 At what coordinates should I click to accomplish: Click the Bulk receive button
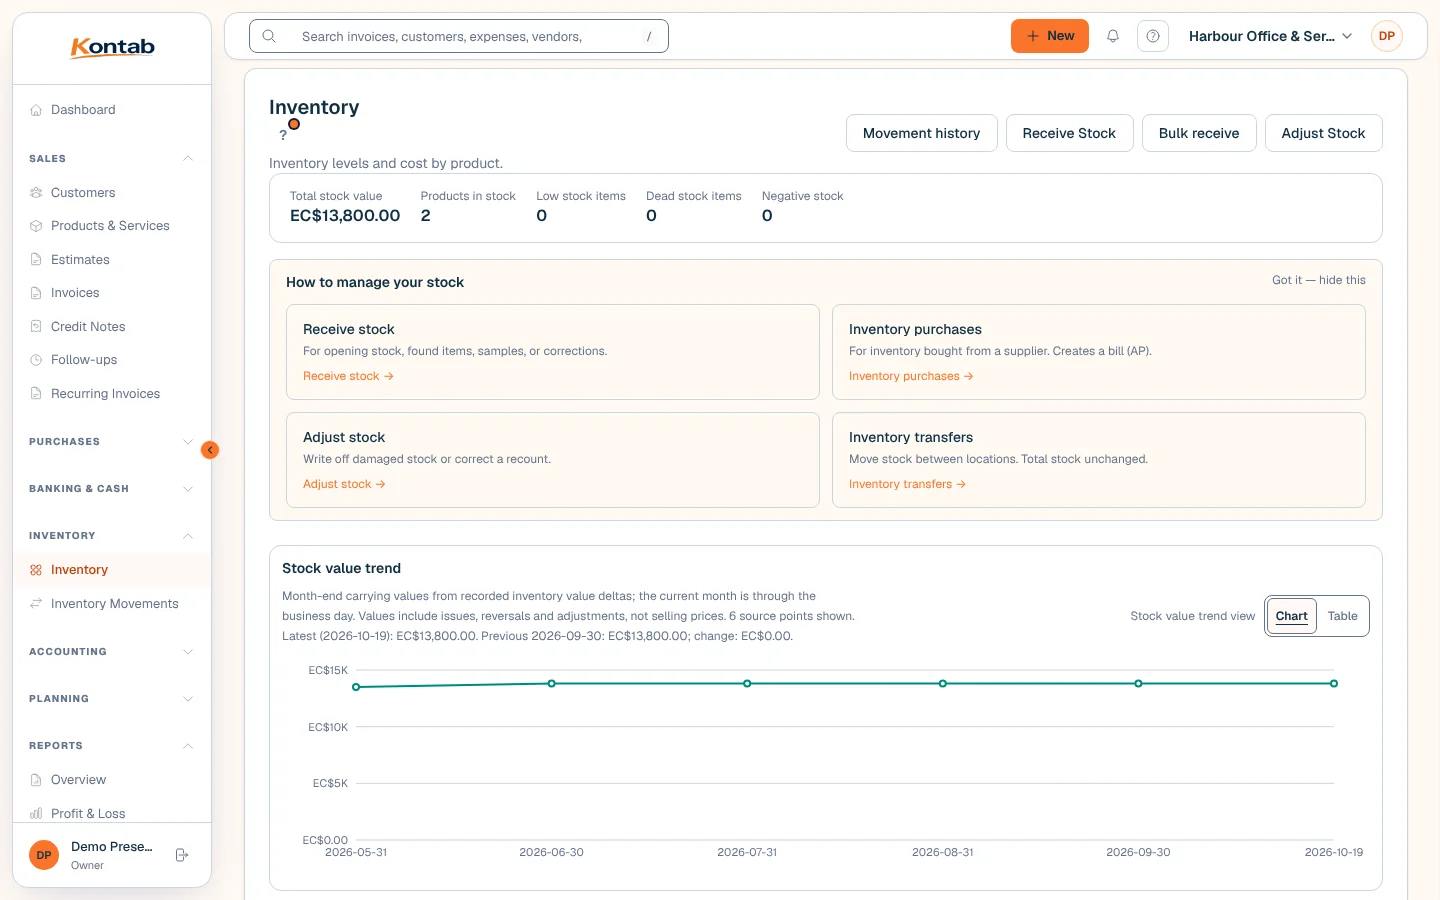1199,133
